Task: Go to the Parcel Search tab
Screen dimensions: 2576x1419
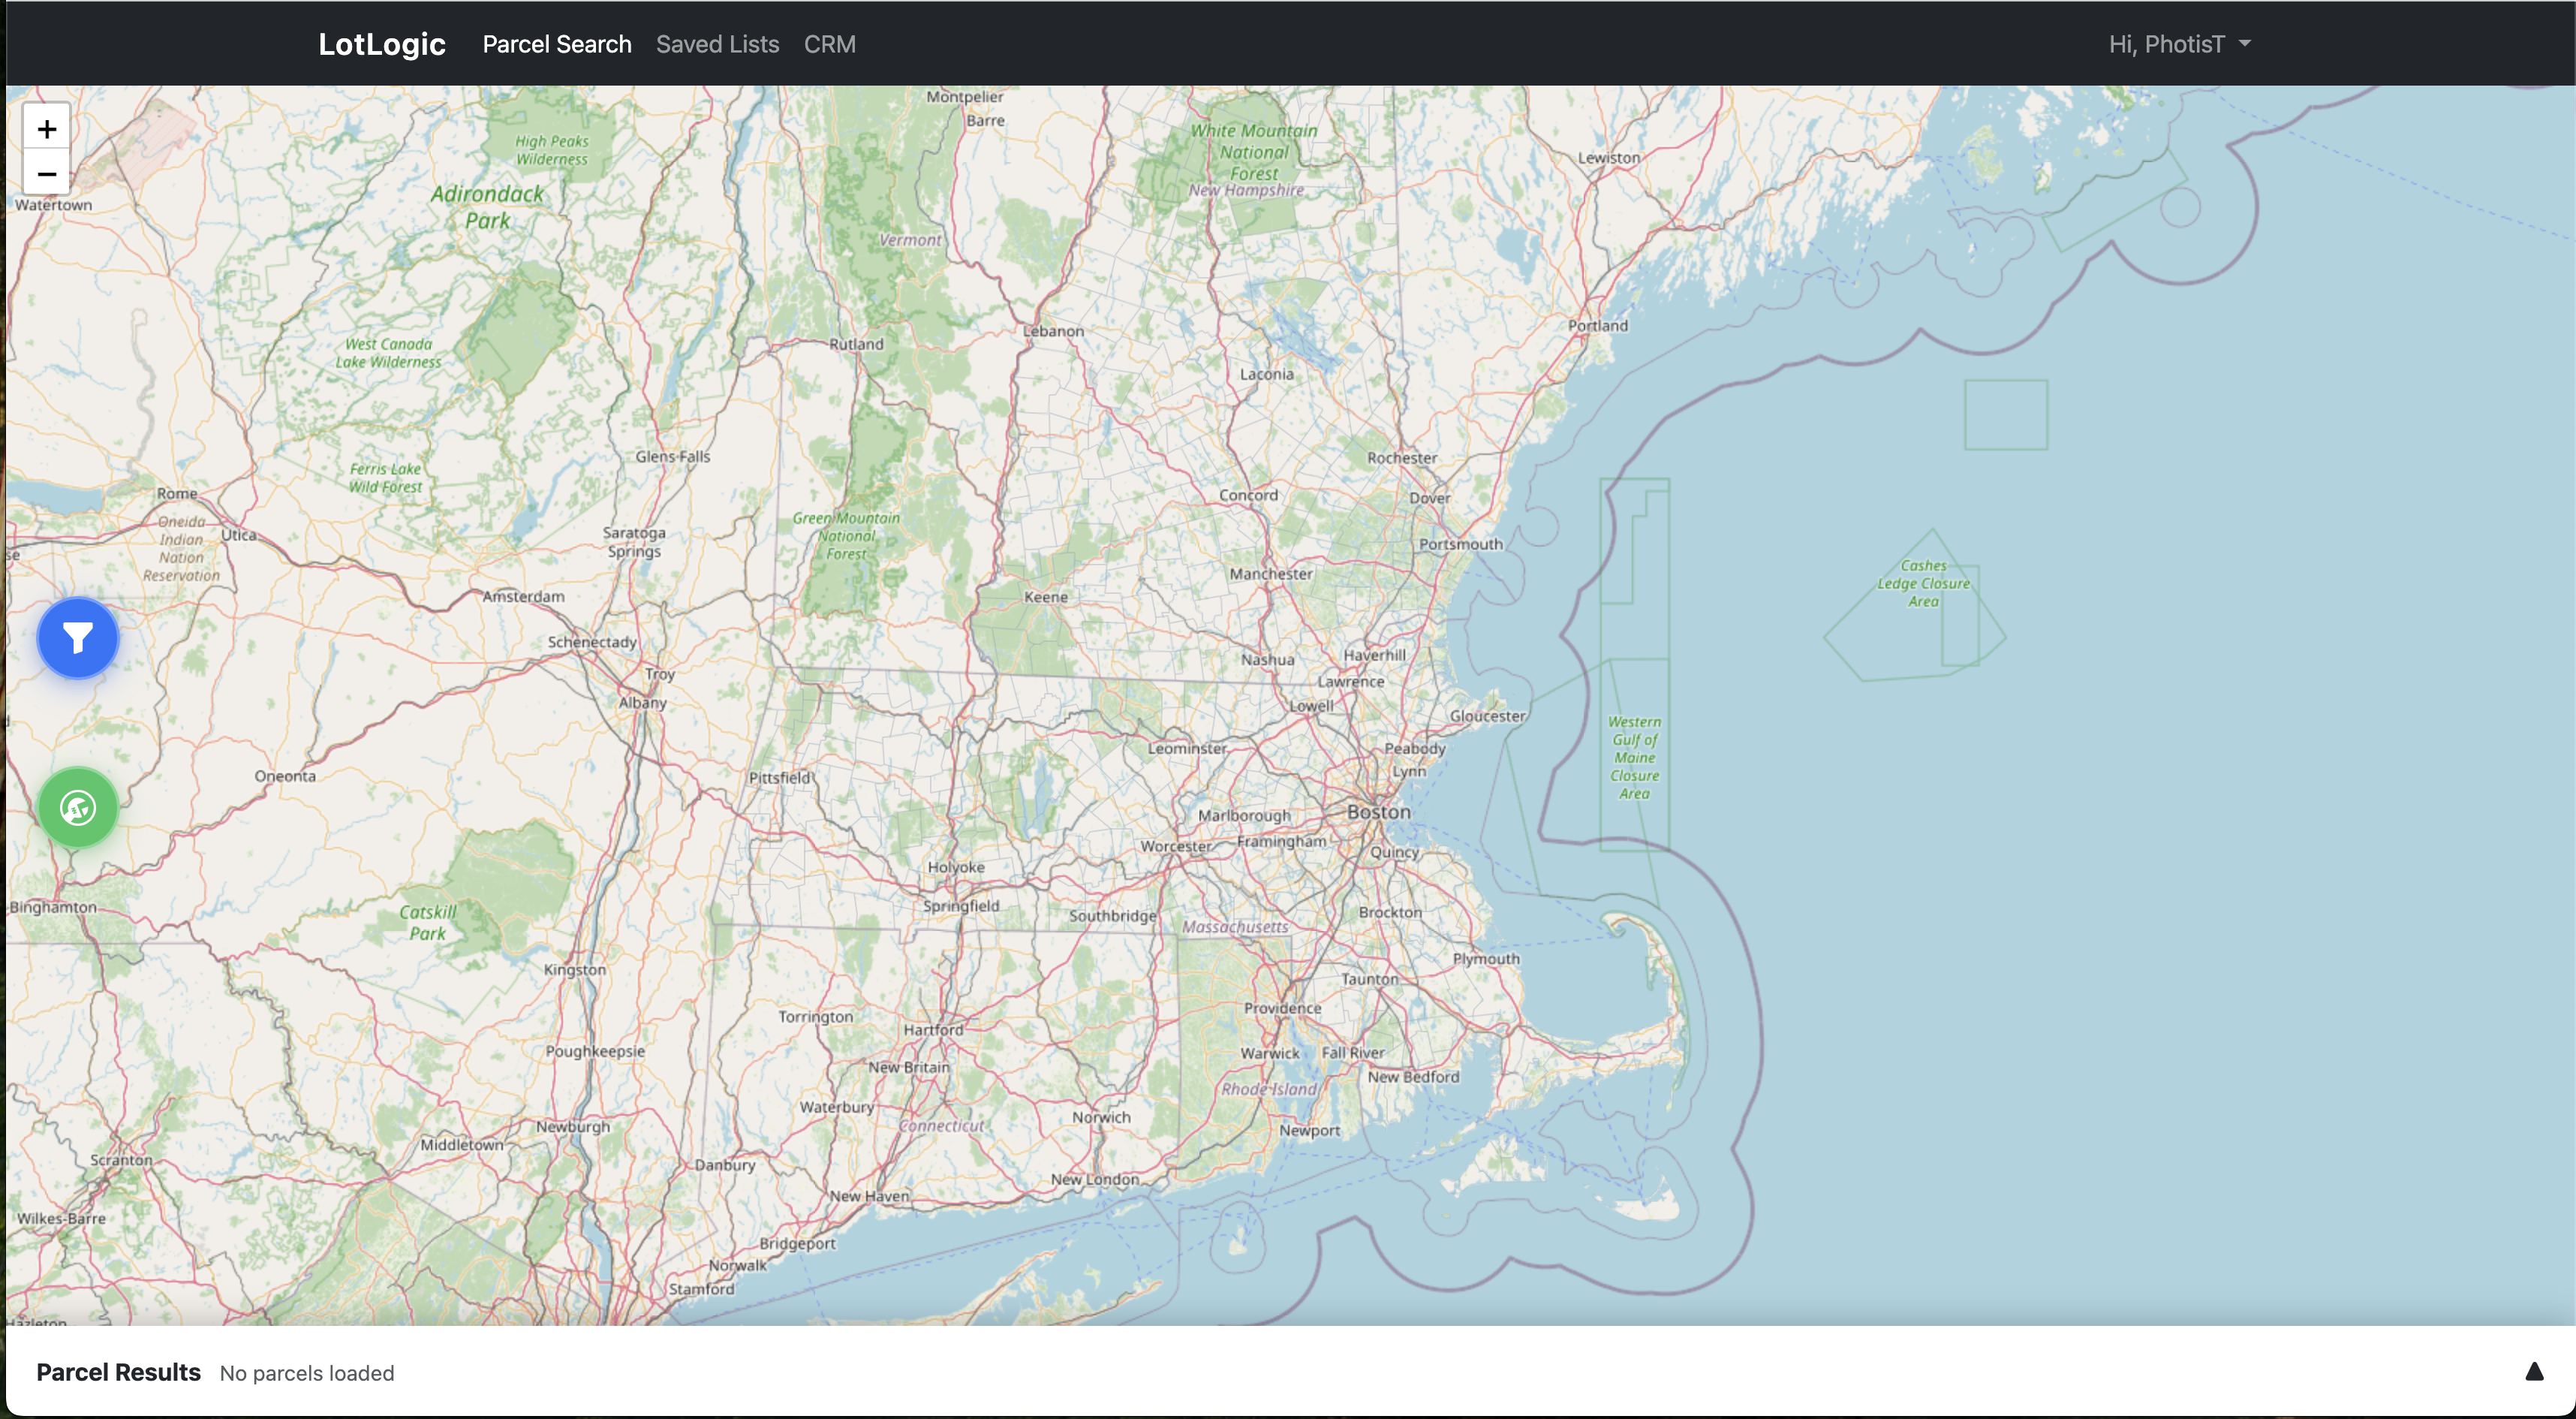Action: 556,44
